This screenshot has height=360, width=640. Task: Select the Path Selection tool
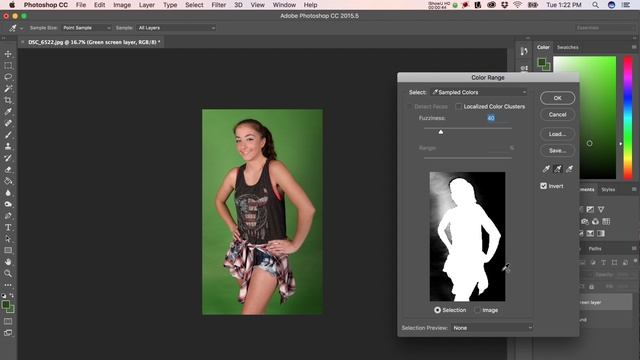[x=8, y=239]
